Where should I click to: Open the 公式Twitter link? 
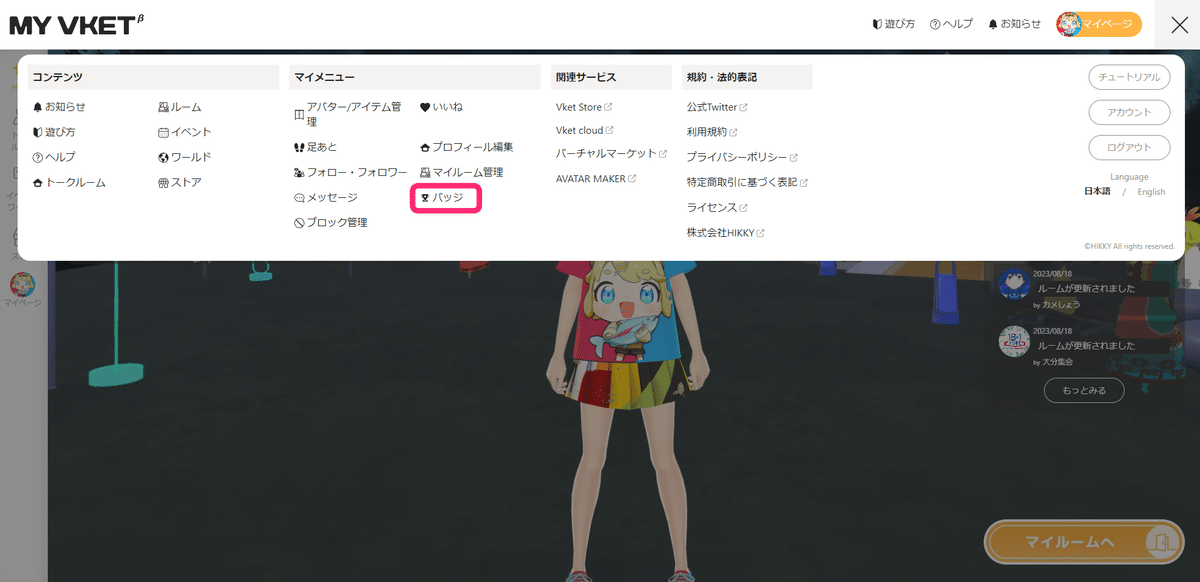coord(717,107)
